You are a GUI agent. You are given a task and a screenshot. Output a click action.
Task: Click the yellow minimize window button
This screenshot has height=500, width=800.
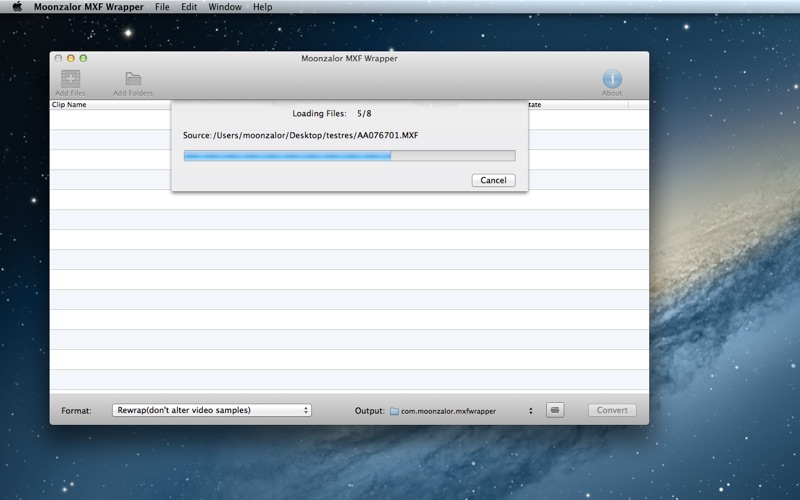click(x=71, y=58)
